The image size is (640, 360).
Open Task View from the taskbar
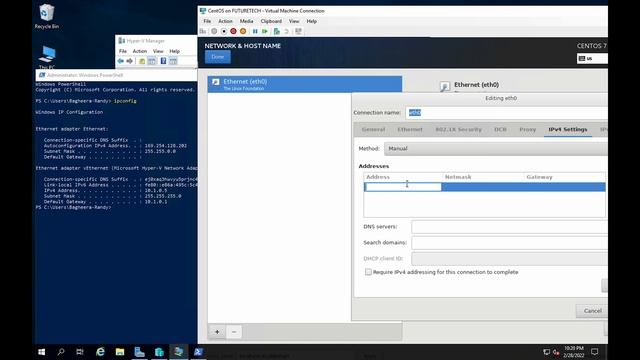coord(80,352)
